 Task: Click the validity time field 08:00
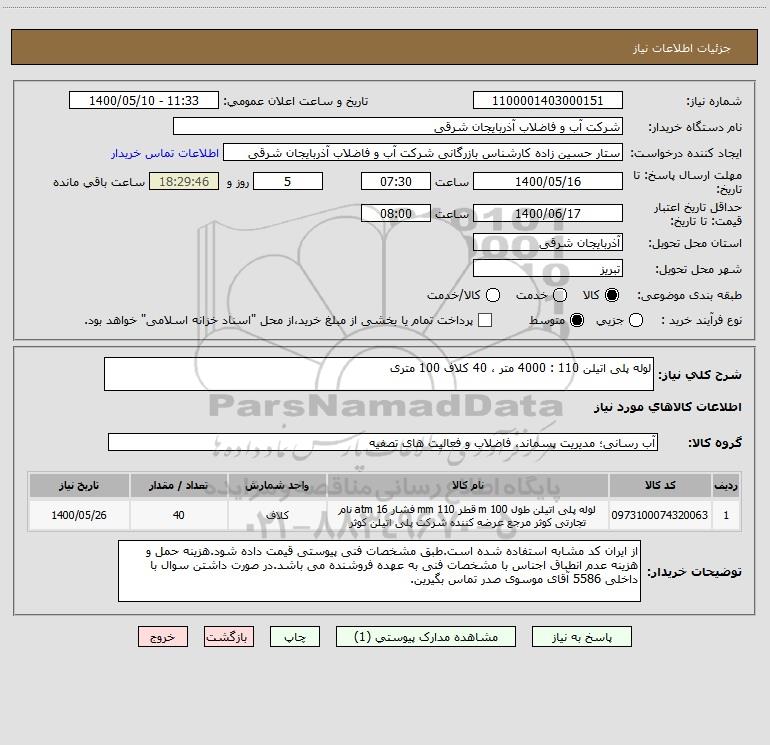[396, 213]
